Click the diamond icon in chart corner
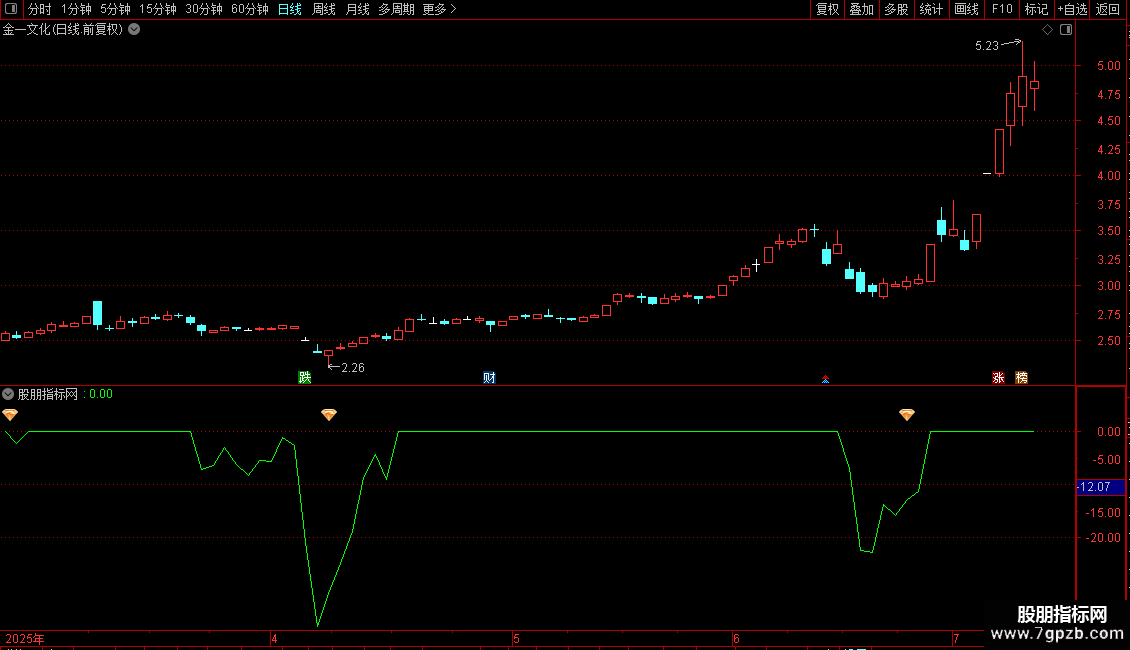Screen dimensions: 1130x650 [1047, 30]
